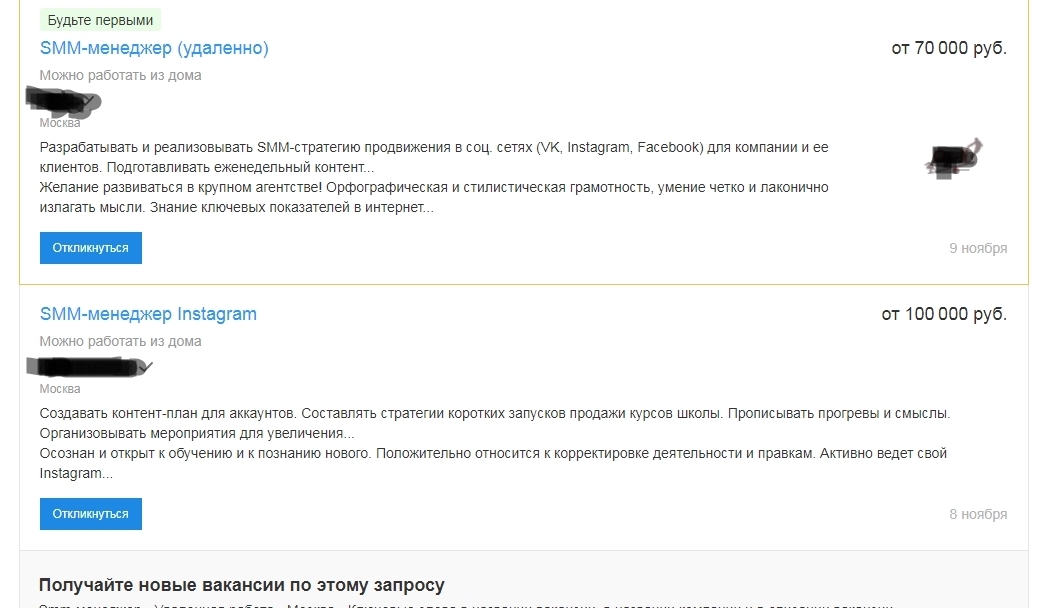
Task: Click the "от 100 000 руб." salary
Action: pyautogui.click(x=944, y=314)
